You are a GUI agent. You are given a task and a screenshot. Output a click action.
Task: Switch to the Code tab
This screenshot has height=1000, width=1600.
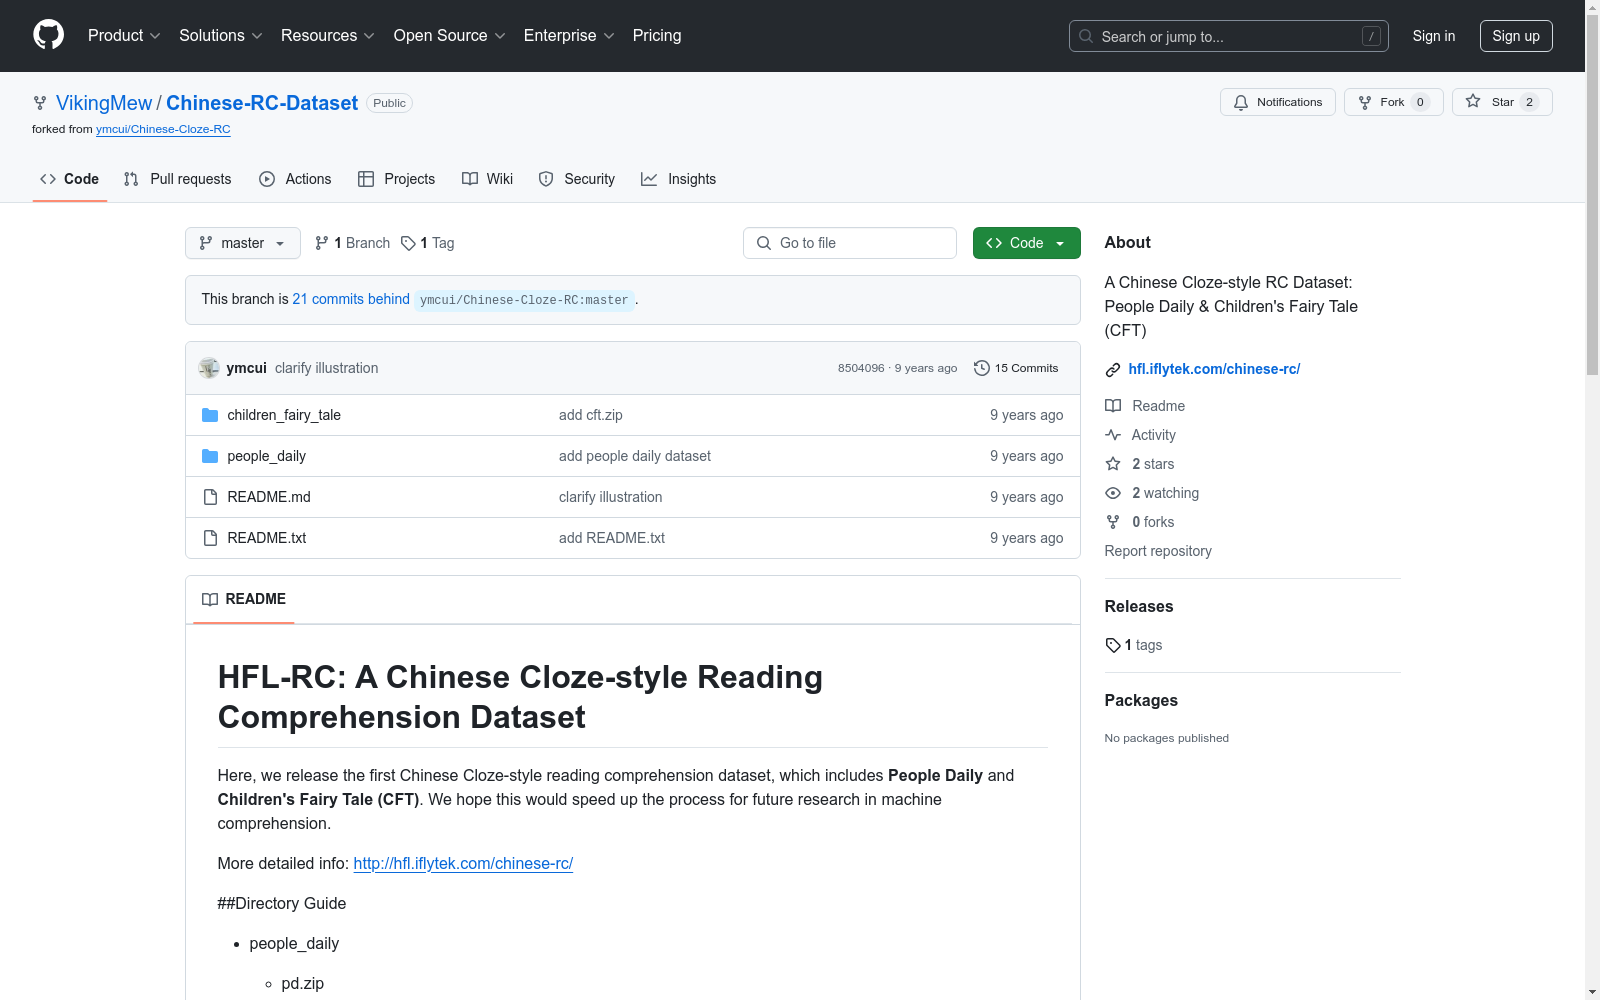click(x=70, y=179)
